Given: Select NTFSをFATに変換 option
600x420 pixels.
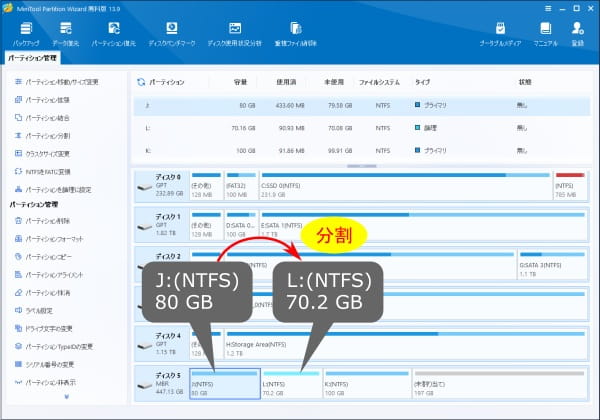Looking at the screenshot, I should pos(42,172).
